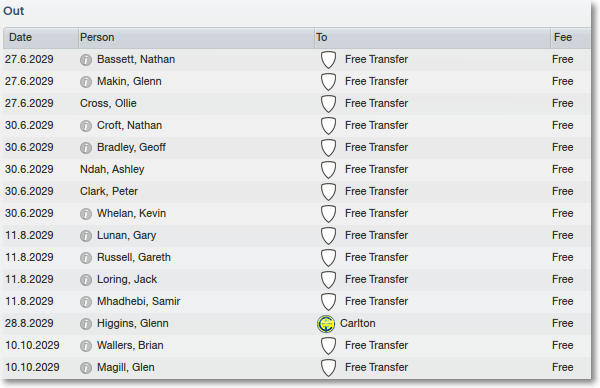
Task: Open info icon beside Whelan, Kevin
Action: click(86, 214)
